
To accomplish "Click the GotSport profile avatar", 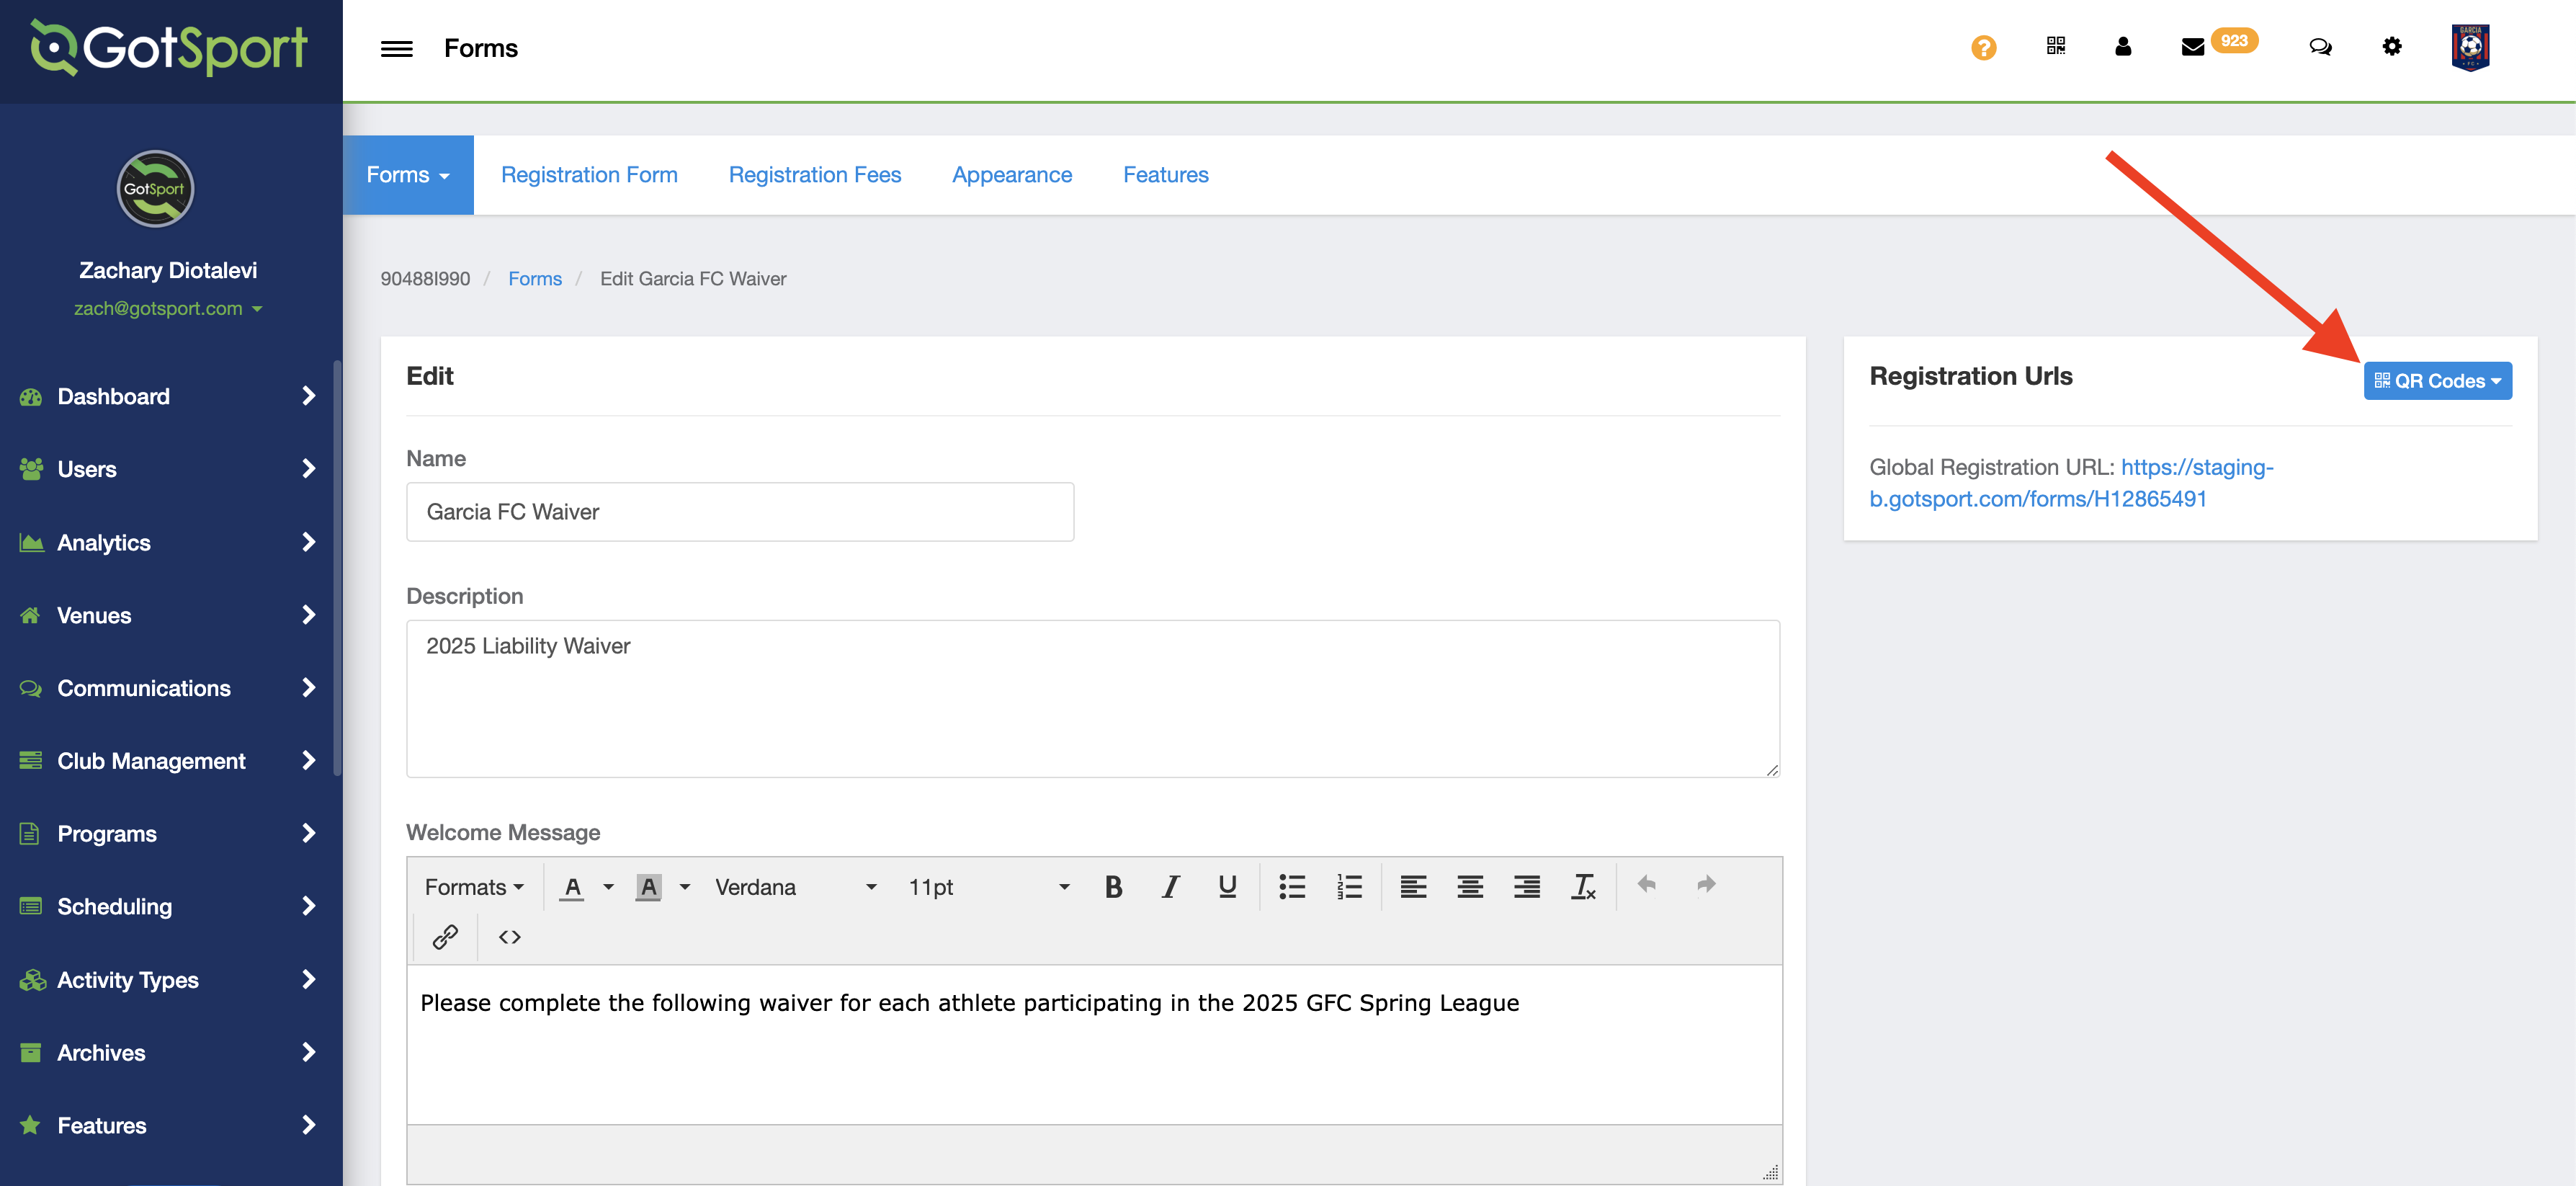I will (155, 189).
